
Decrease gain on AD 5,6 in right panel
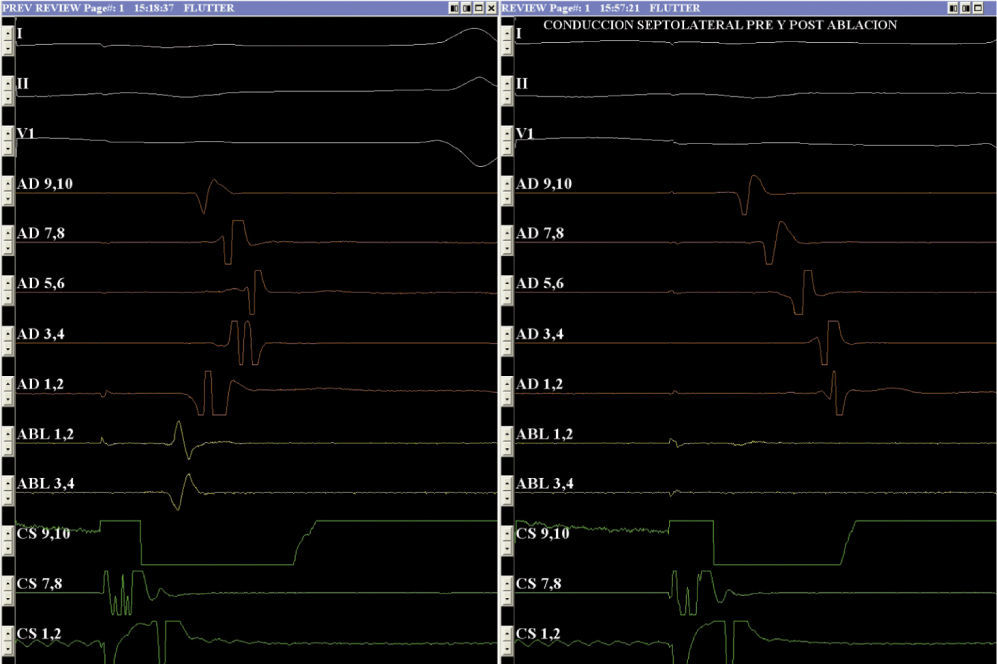tap(506, 296)
